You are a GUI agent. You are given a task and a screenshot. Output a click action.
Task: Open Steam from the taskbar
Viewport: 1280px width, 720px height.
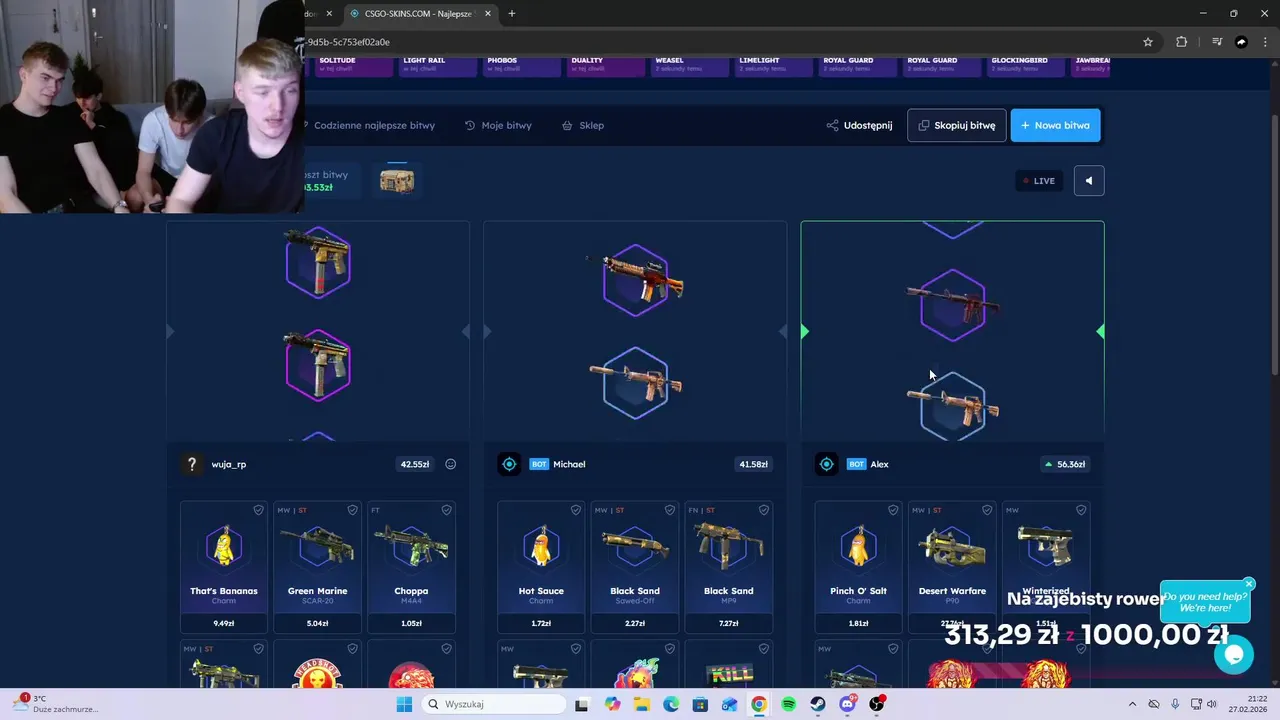(818, 704)
